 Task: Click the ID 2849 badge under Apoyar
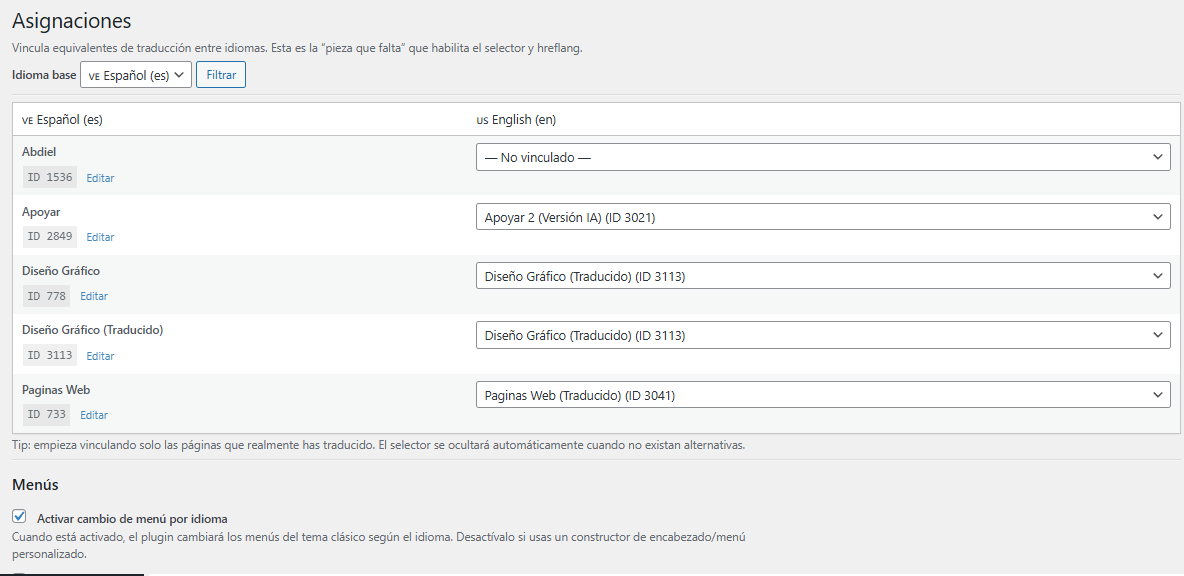tap(49, 236)
